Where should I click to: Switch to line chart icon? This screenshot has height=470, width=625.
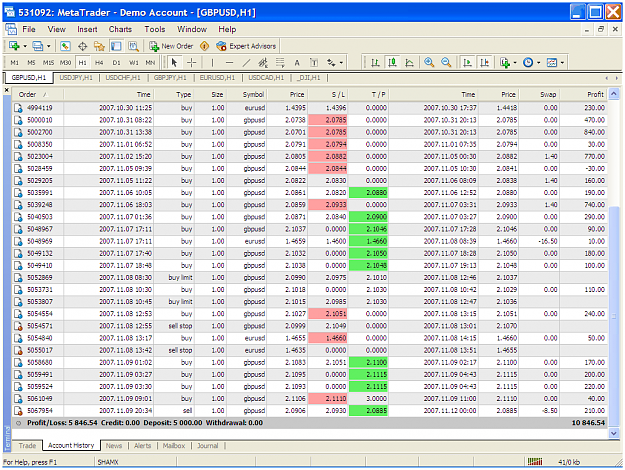click(x=409, y=63)
